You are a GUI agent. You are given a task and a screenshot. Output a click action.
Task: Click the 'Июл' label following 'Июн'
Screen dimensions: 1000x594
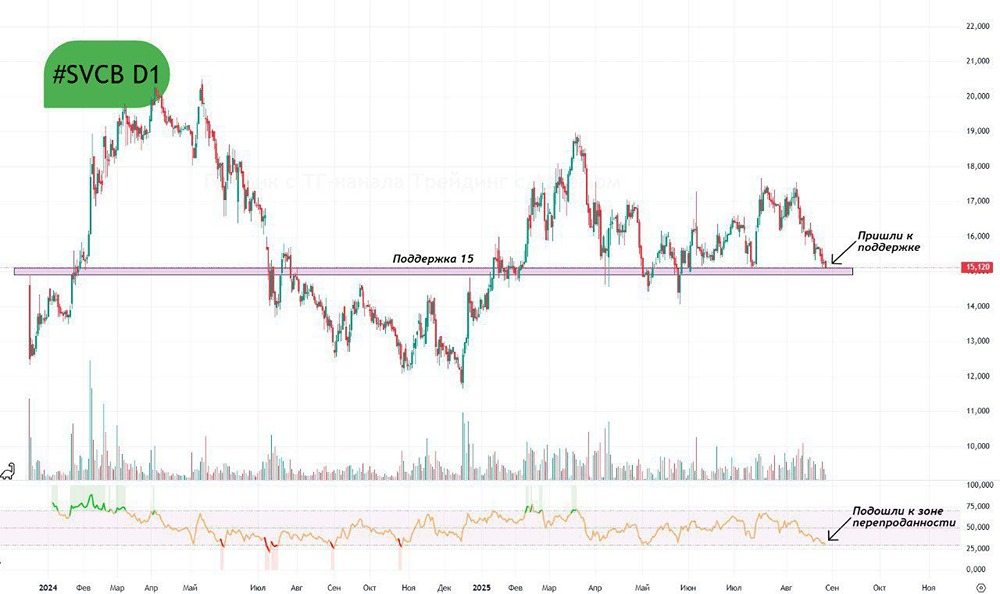pos(734,588)
